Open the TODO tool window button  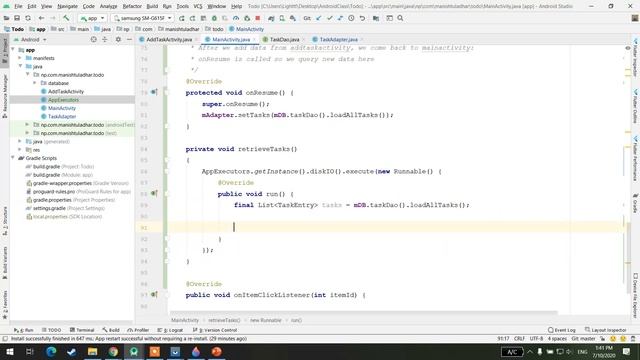(x=51, y=330)
